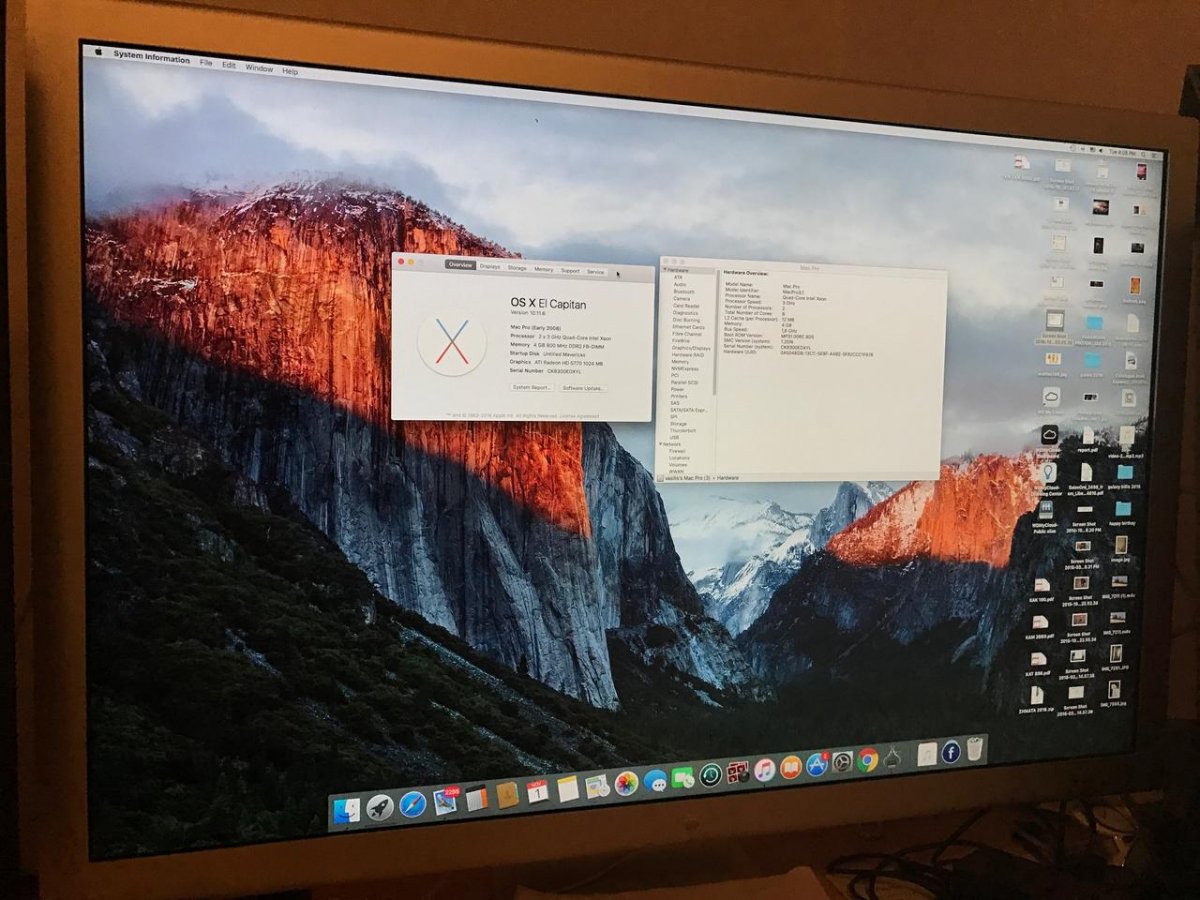Click the Launchpad rocket icon

click(380, 806)
